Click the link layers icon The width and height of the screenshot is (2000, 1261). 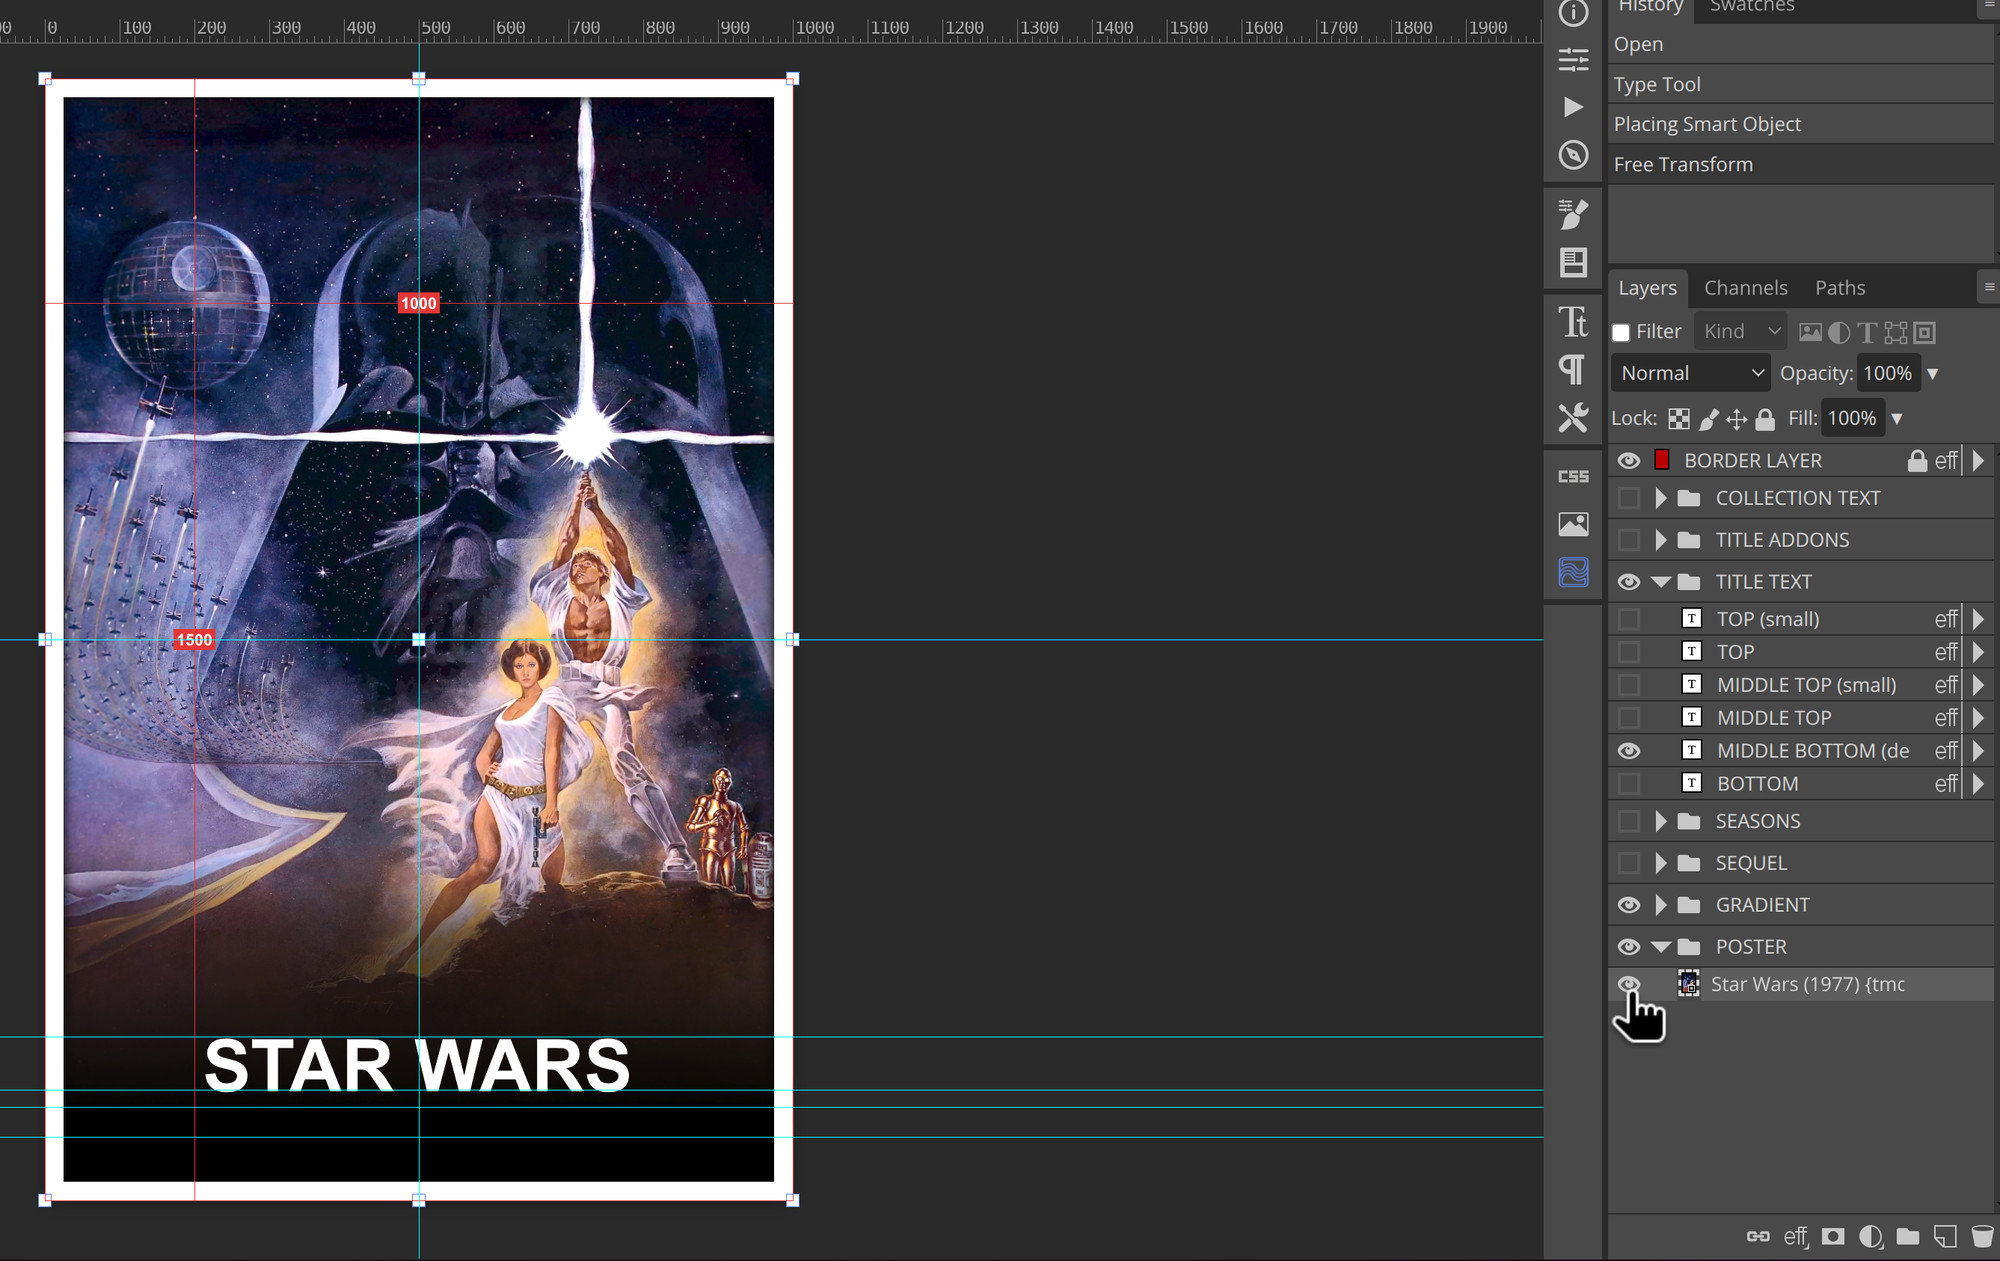point(1758,1237)
